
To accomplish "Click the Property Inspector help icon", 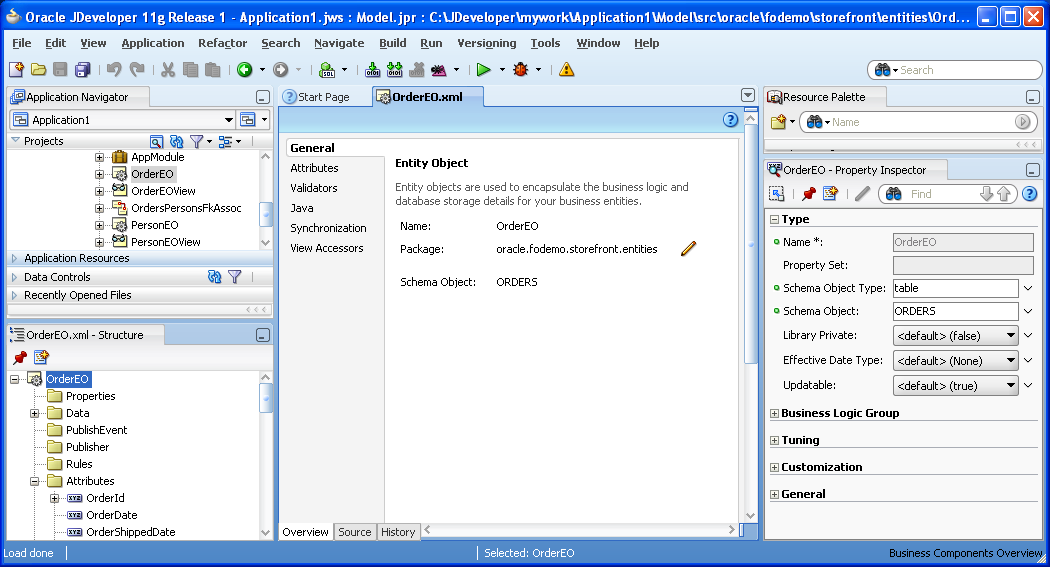I will click(1029, 194).
